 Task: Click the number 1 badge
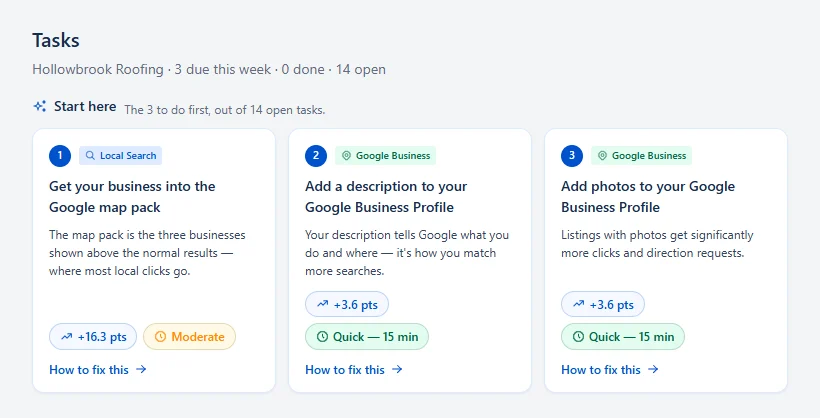pos(60,155)
